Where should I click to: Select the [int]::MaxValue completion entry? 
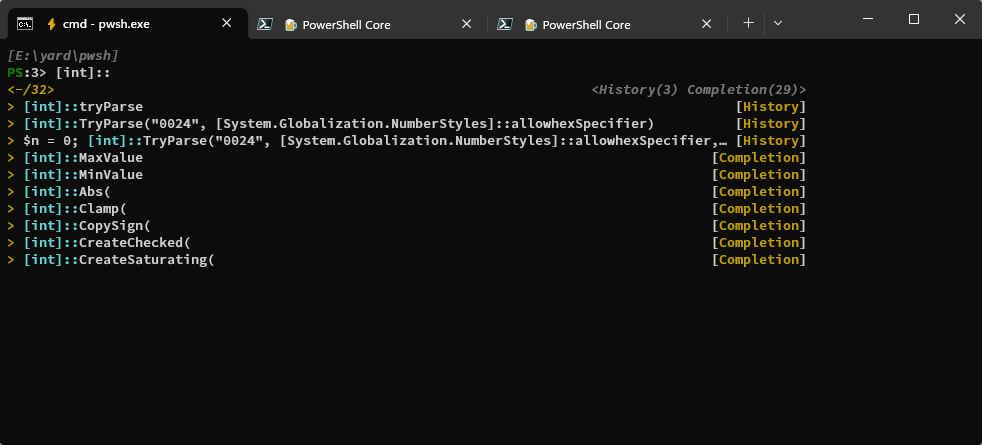point(406,158)
